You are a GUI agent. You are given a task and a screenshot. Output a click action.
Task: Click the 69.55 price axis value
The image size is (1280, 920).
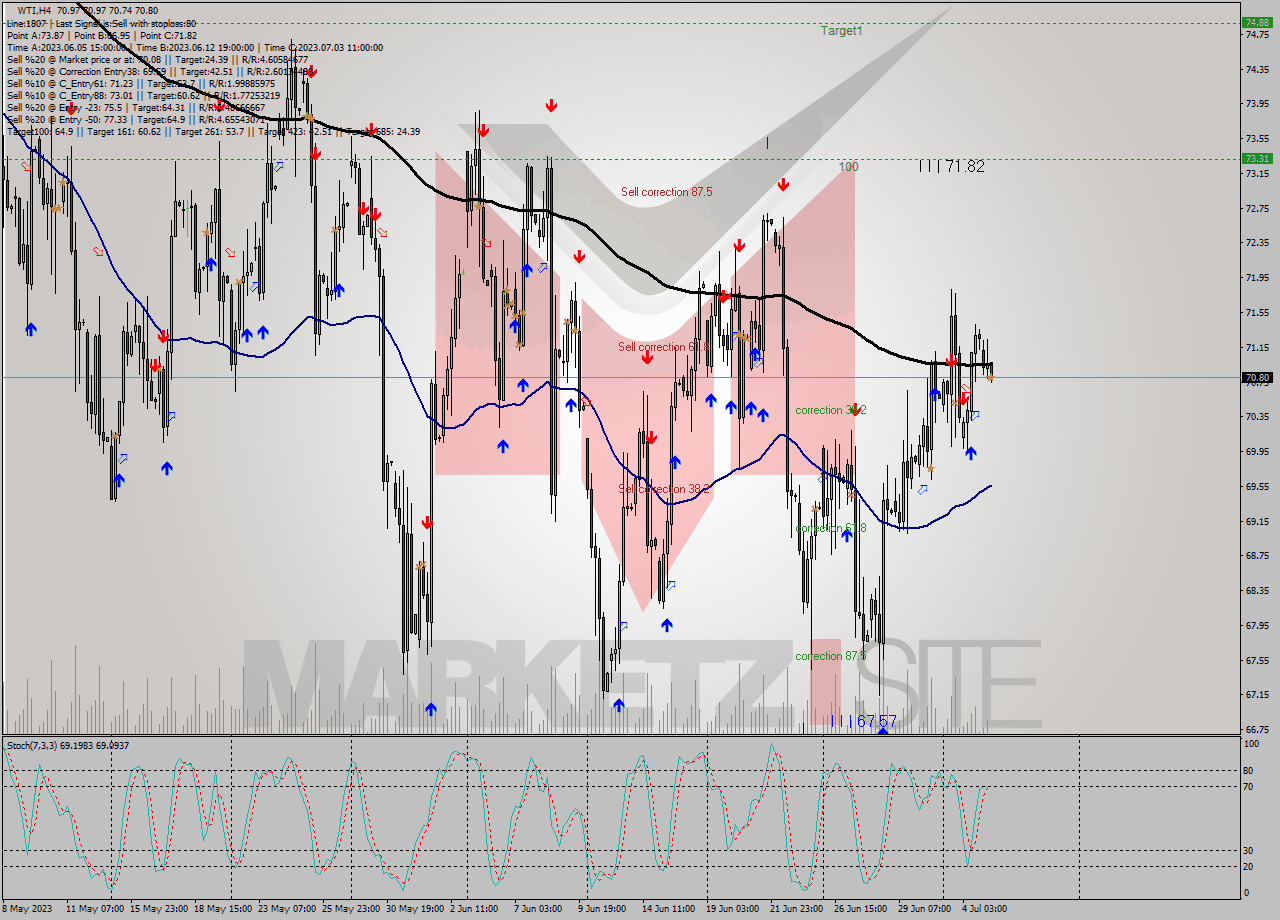tap(1257, 486)
